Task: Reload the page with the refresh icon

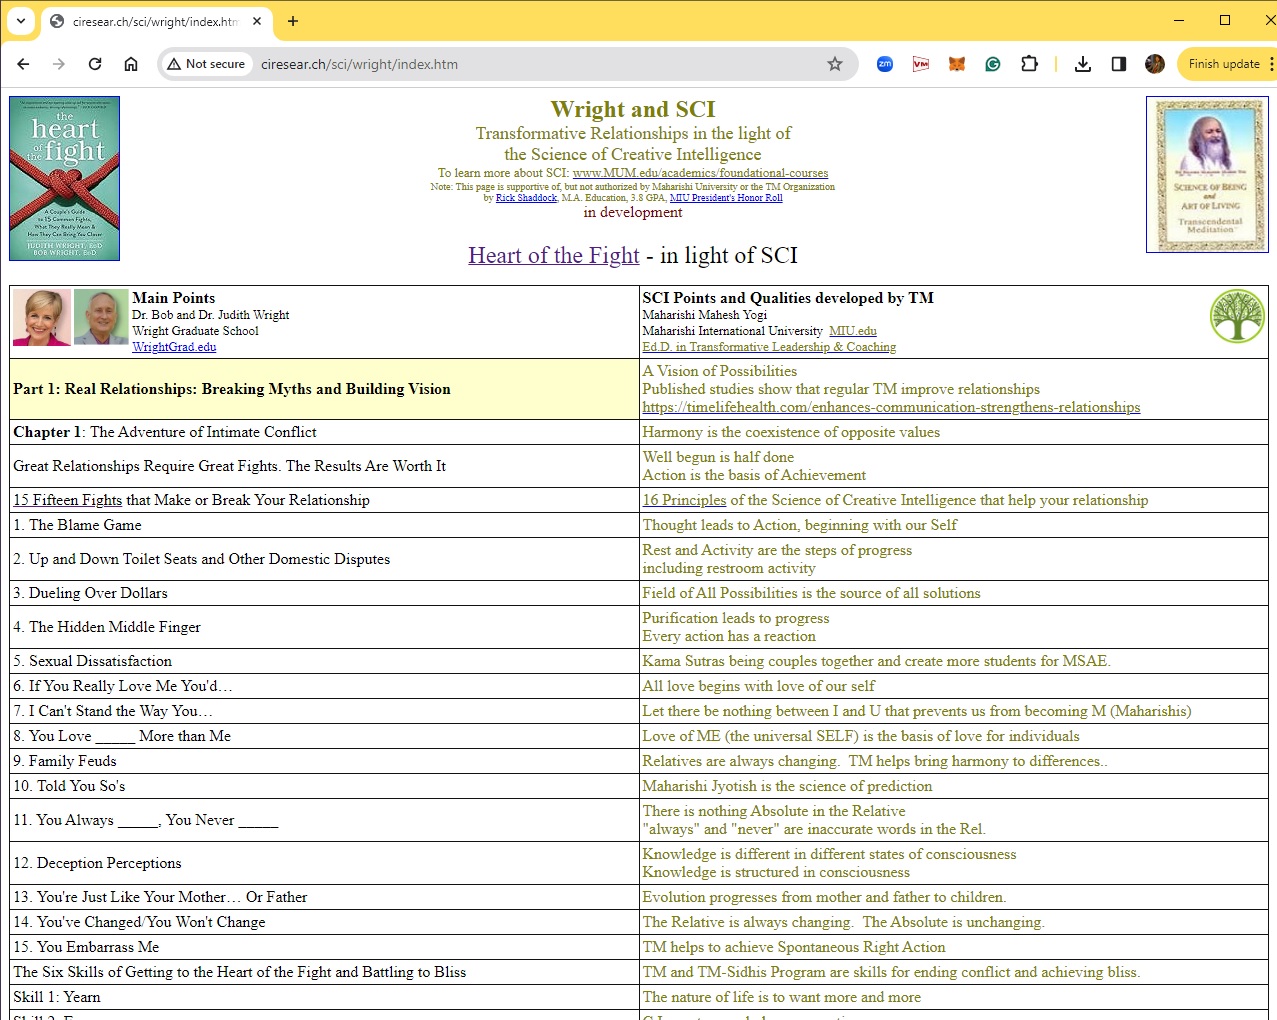Action: 95,64
